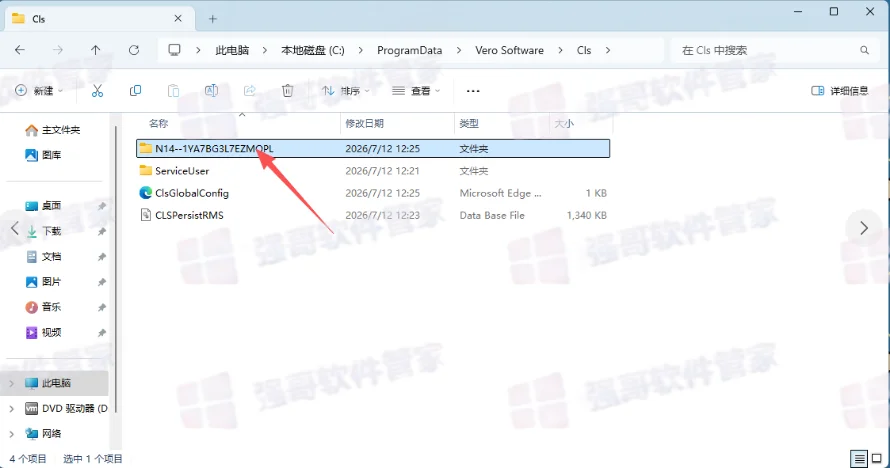Screen dimensions: 890x468
Task: Expand the DVD drive tree node
Action: [11, 408]
